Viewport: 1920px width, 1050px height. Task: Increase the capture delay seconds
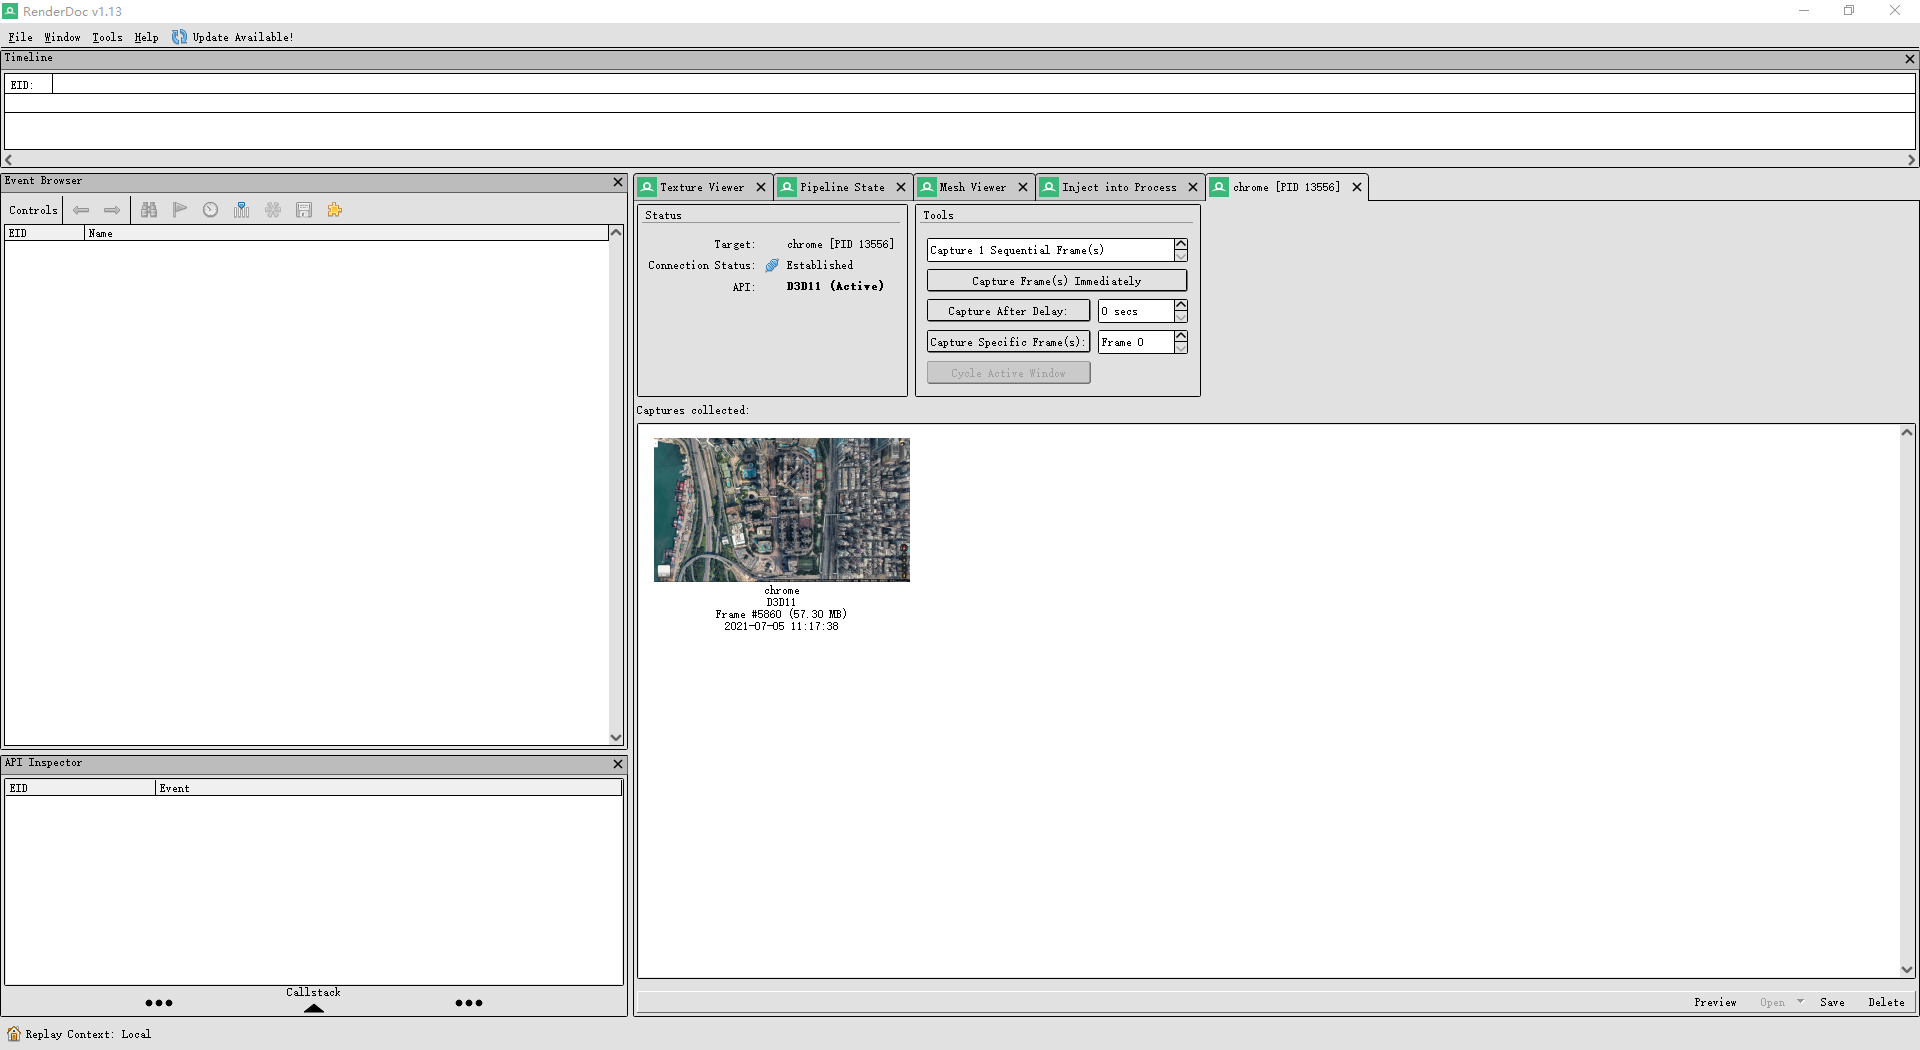(1181, 305)
